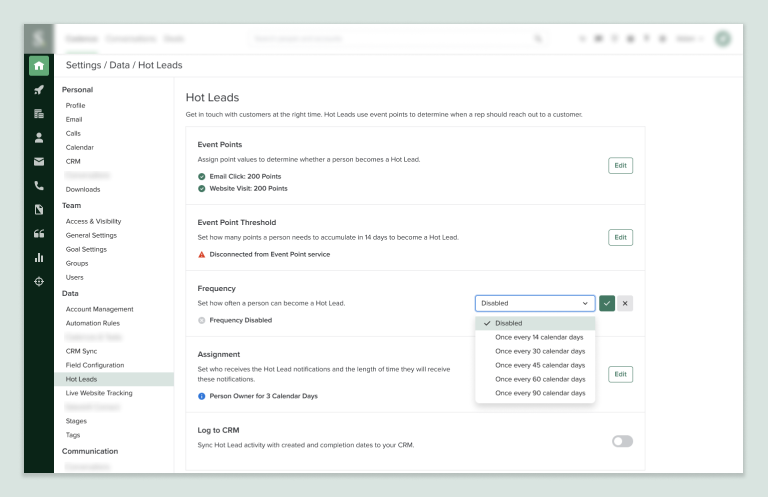This screenshot has width=768, height=497.
Task: Click the Frequency Disabled grey icon
Action: [x=201, y=320]
